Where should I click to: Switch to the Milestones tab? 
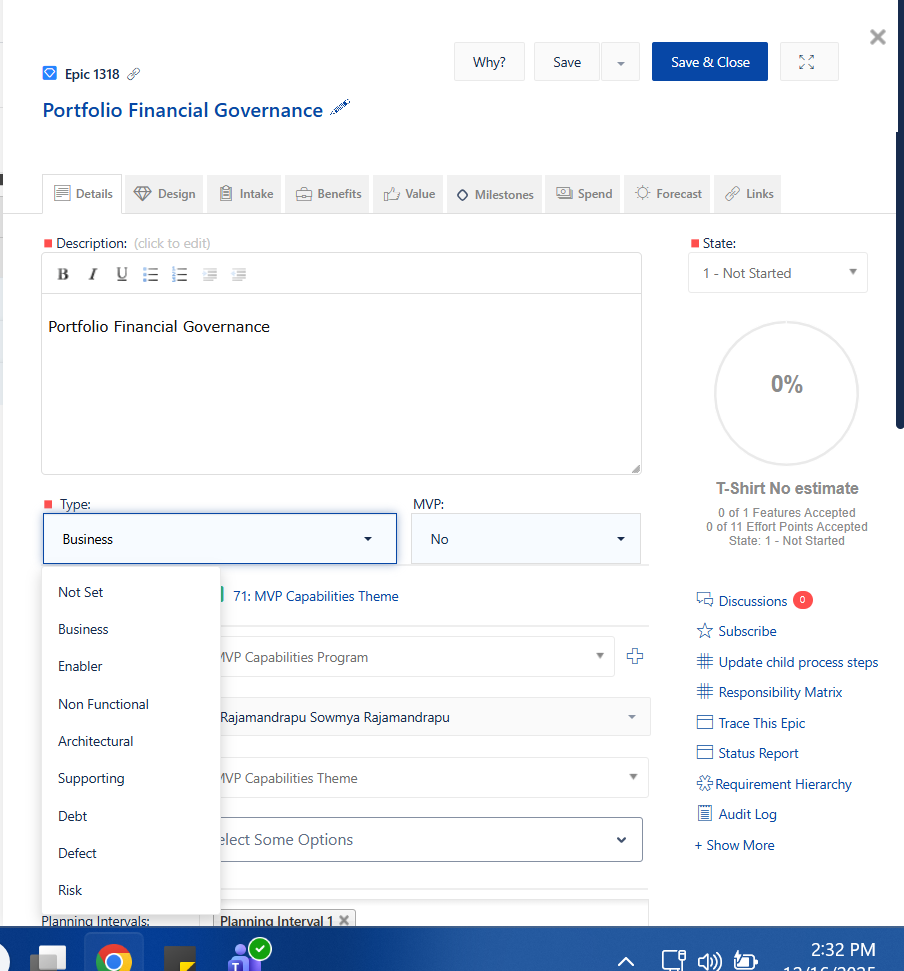pyautogui.click(x=494, y=194)
